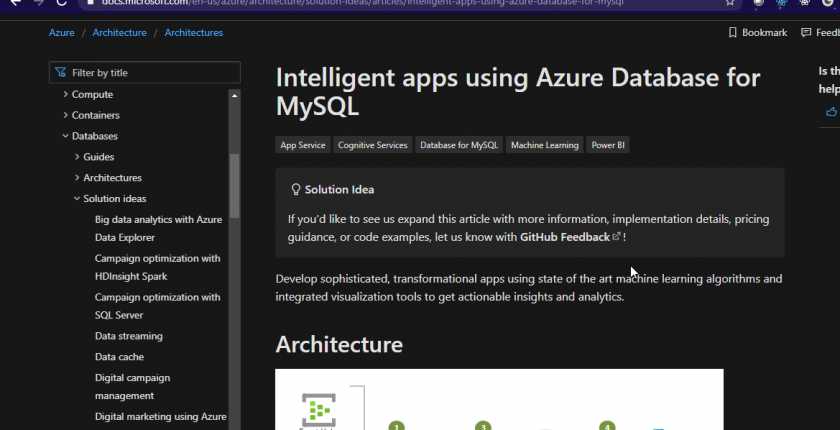Viewport: 840px width, 430px height.
Task: Open Data streaming article in sidebar
Action: pyautogui.click(x=128, y=337)
